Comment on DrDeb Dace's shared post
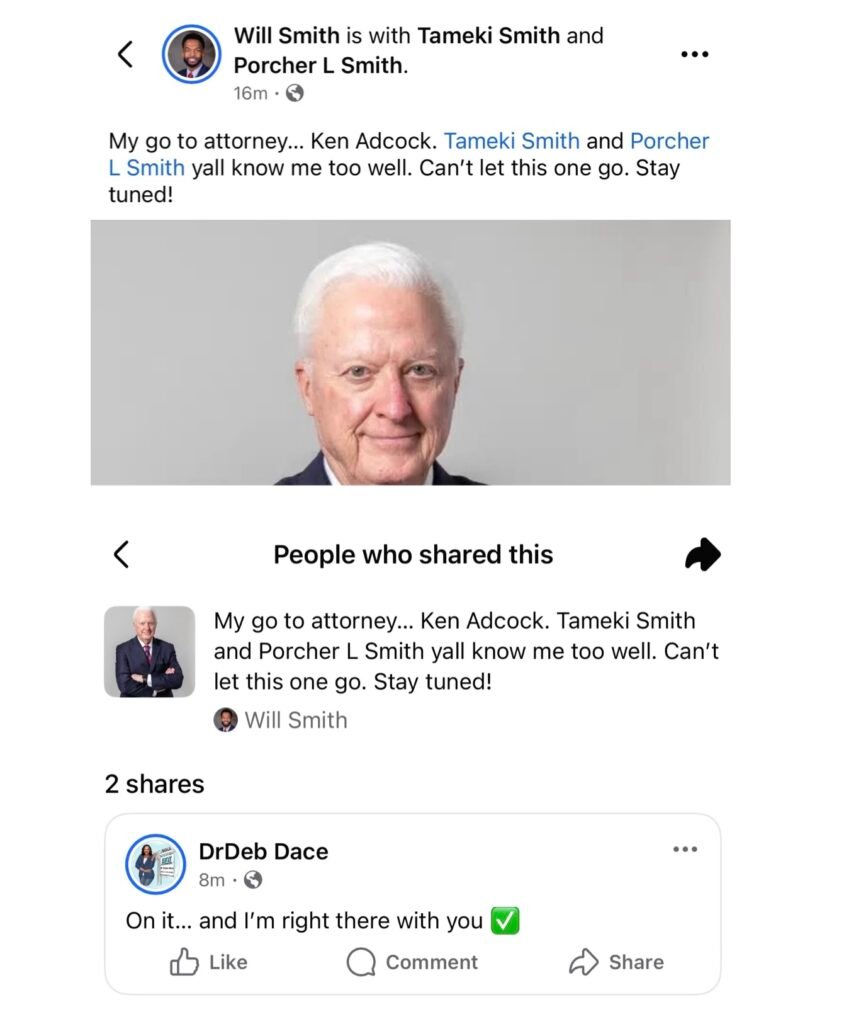856x1024 pixels. click(412, 962)
